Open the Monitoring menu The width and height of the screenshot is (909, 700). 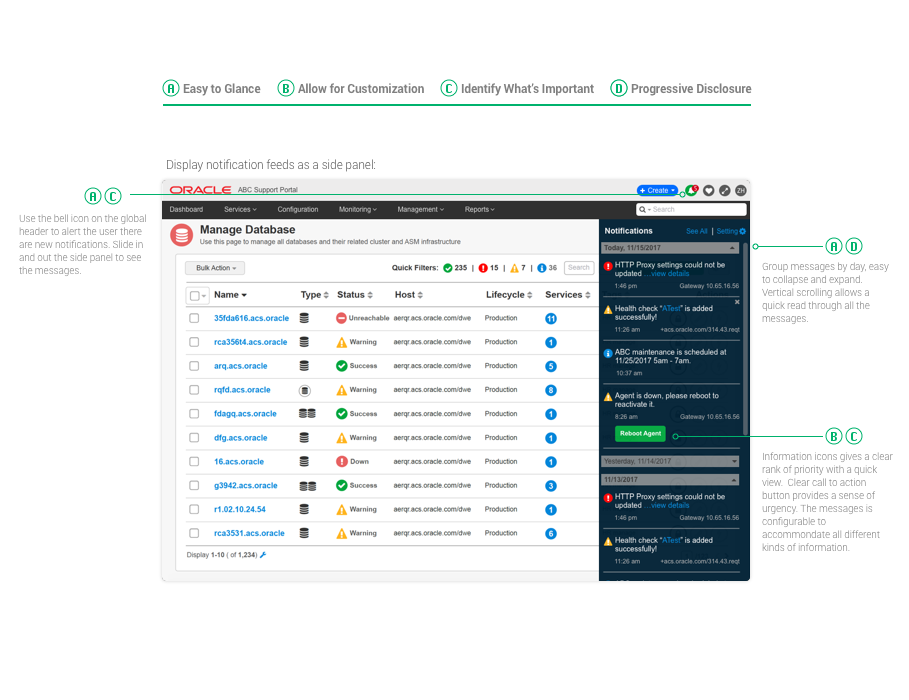coord(357,210)
